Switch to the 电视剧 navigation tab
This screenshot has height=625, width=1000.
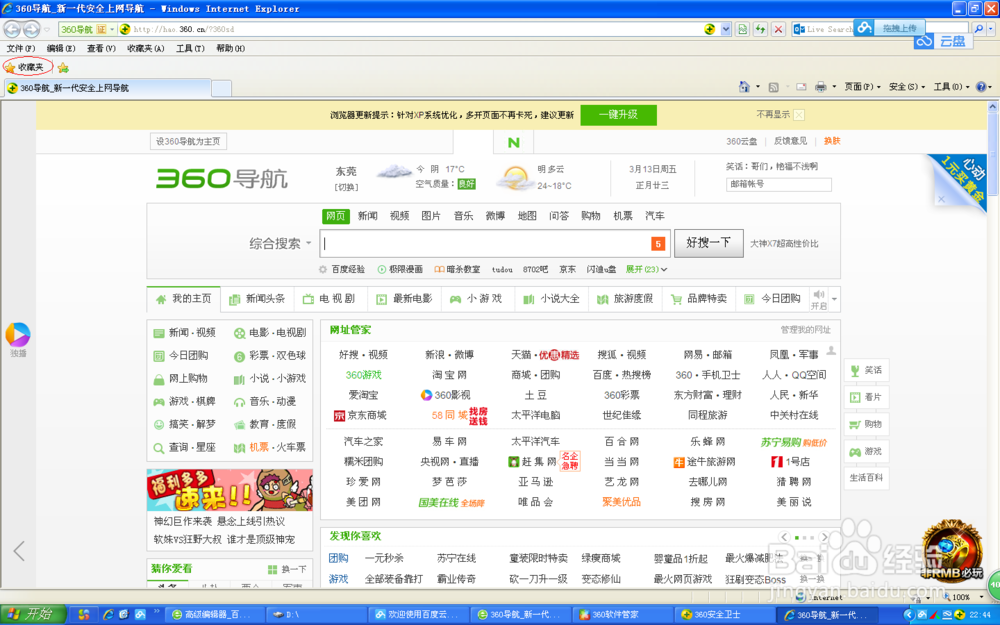(x=329, y=299)
